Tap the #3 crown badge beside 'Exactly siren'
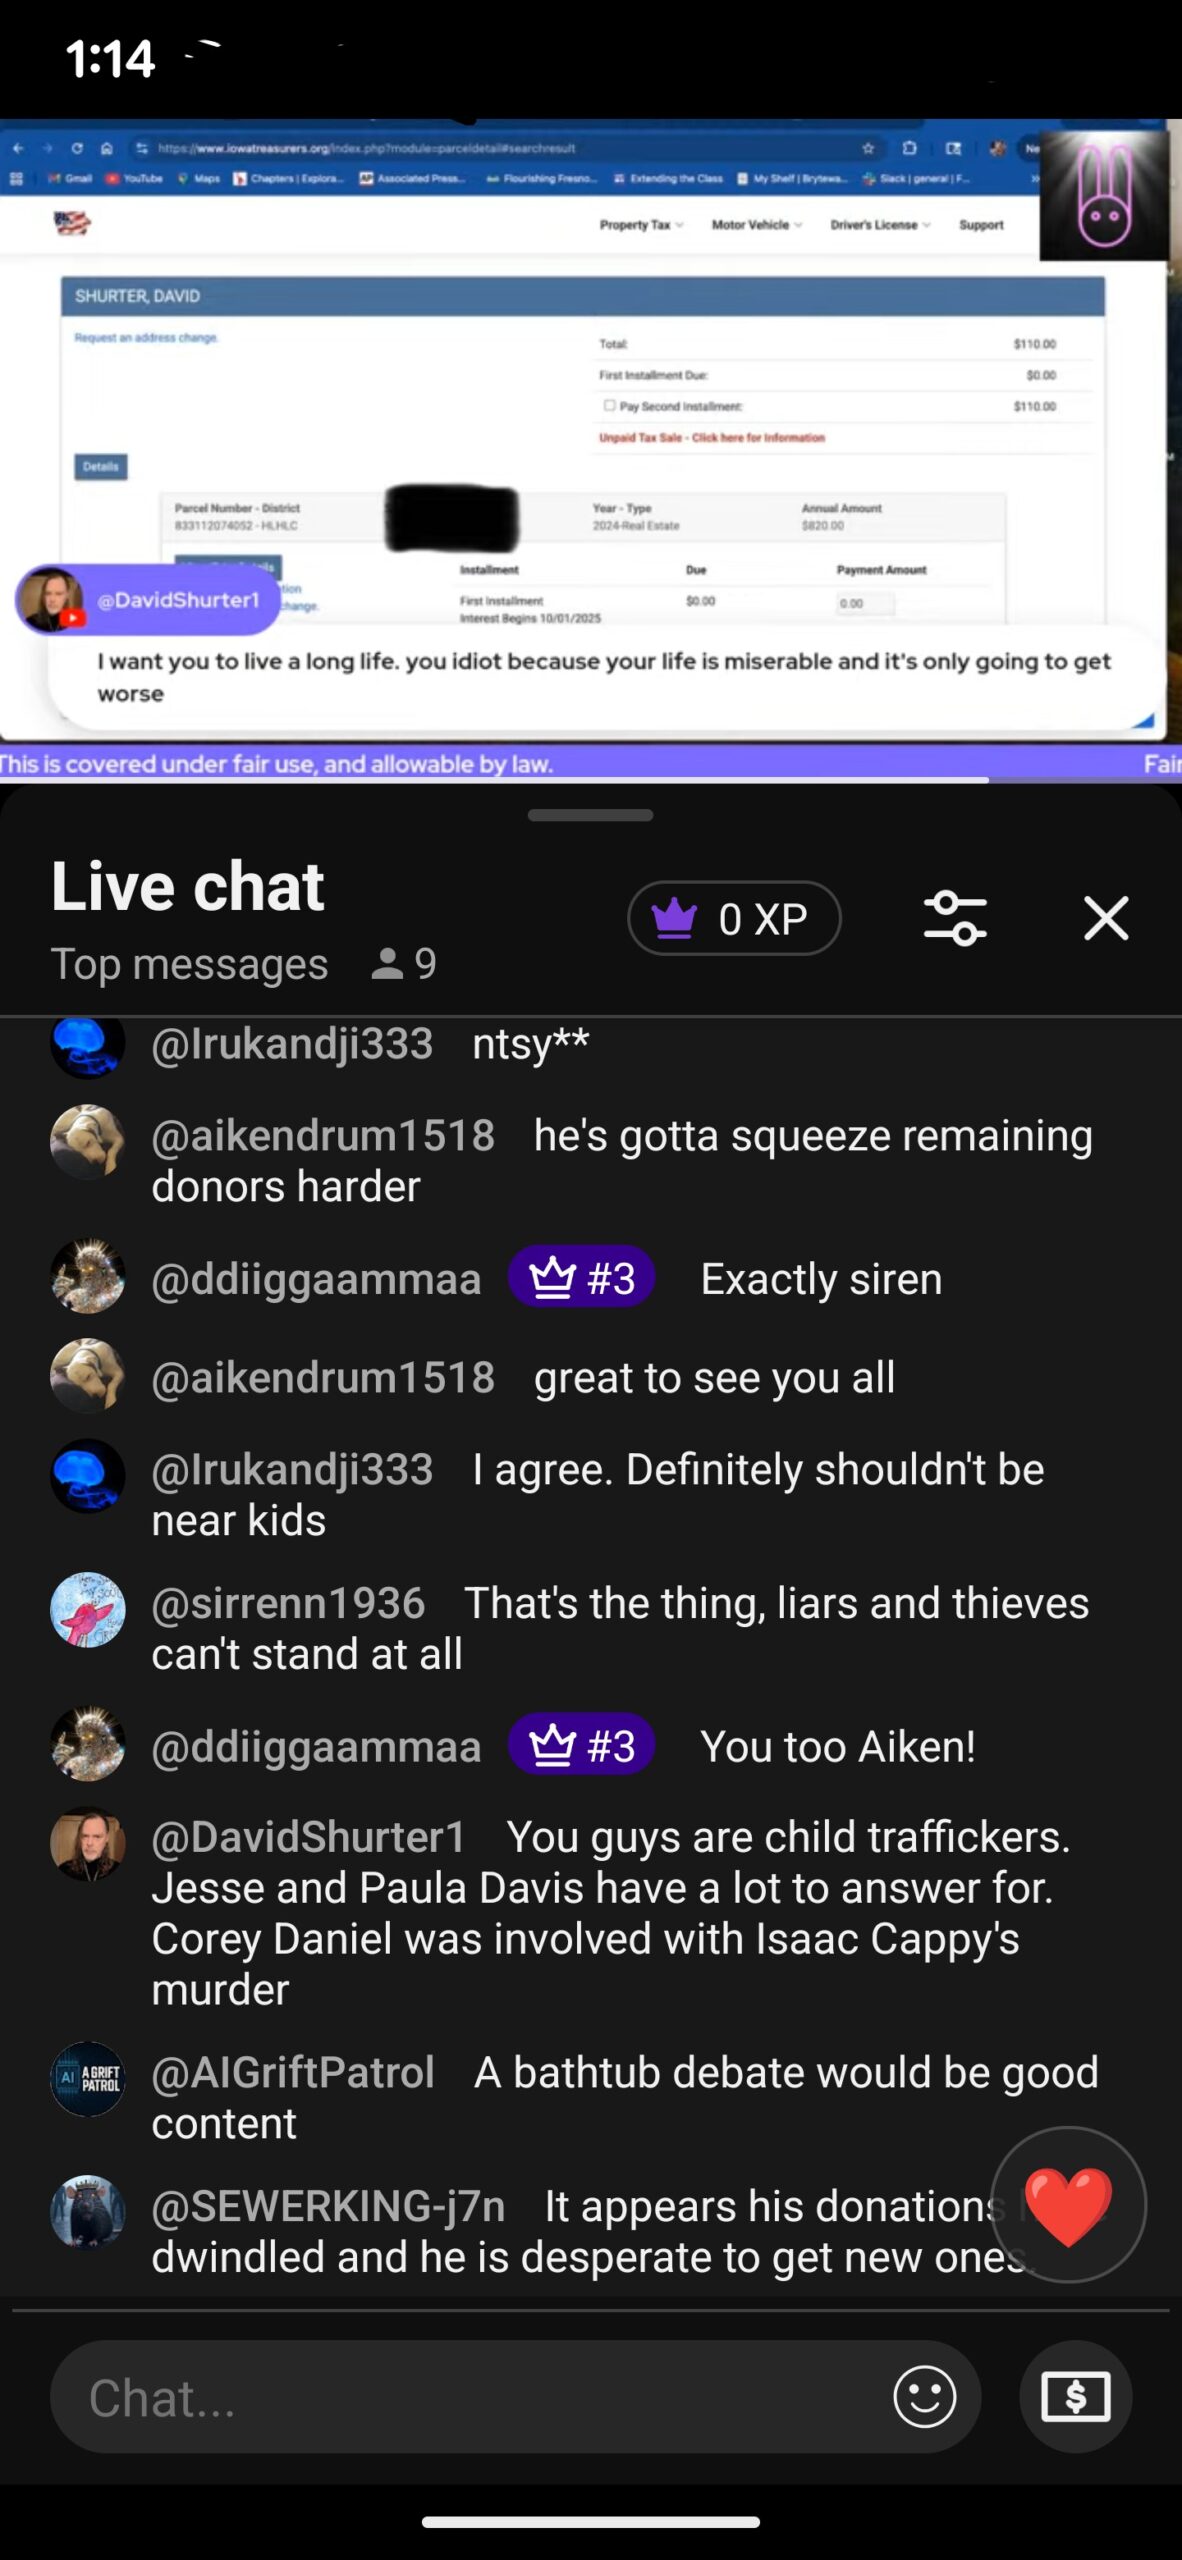1182x2560 pixels. coord(581,1277)
